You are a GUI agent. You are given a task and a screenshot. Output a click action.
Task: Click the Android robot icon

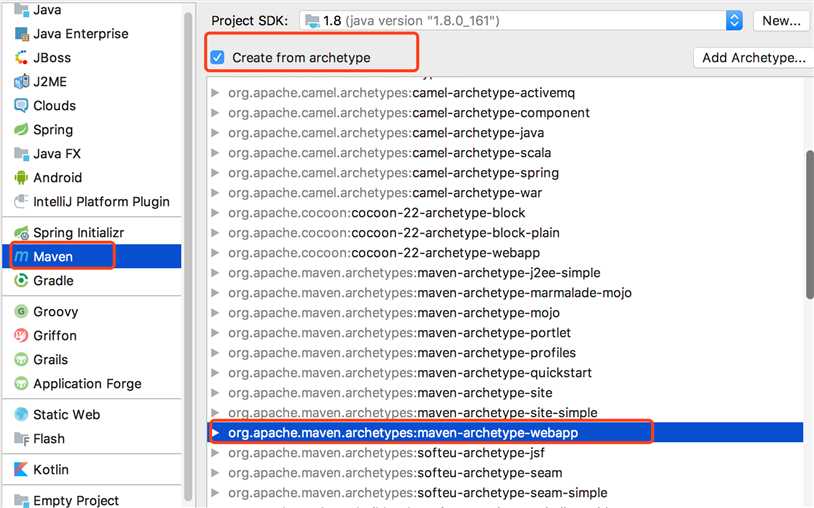pos(21,177)
